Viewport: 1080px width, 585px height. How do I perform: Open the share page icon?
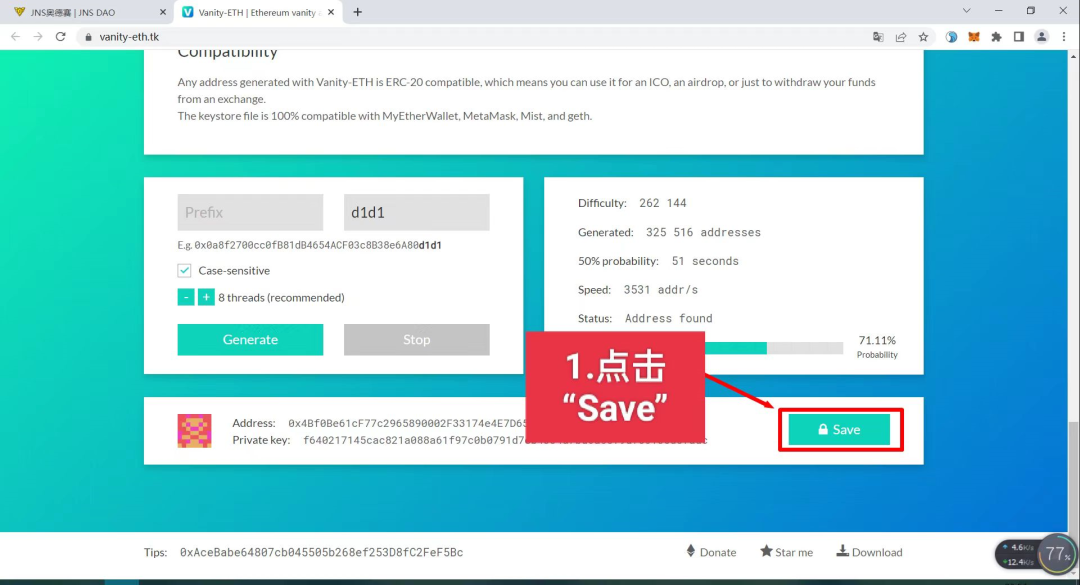pos(900,37)
